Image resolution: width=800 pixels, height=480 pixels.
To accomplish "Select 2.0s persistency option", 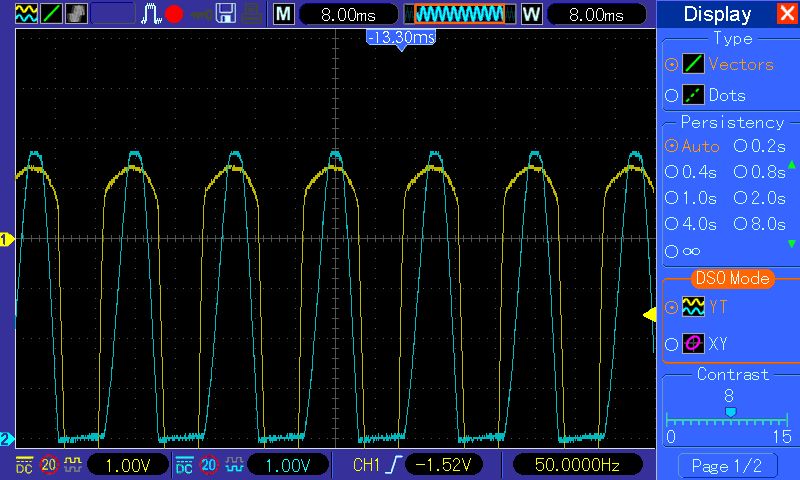I will [x=760, y=198].
